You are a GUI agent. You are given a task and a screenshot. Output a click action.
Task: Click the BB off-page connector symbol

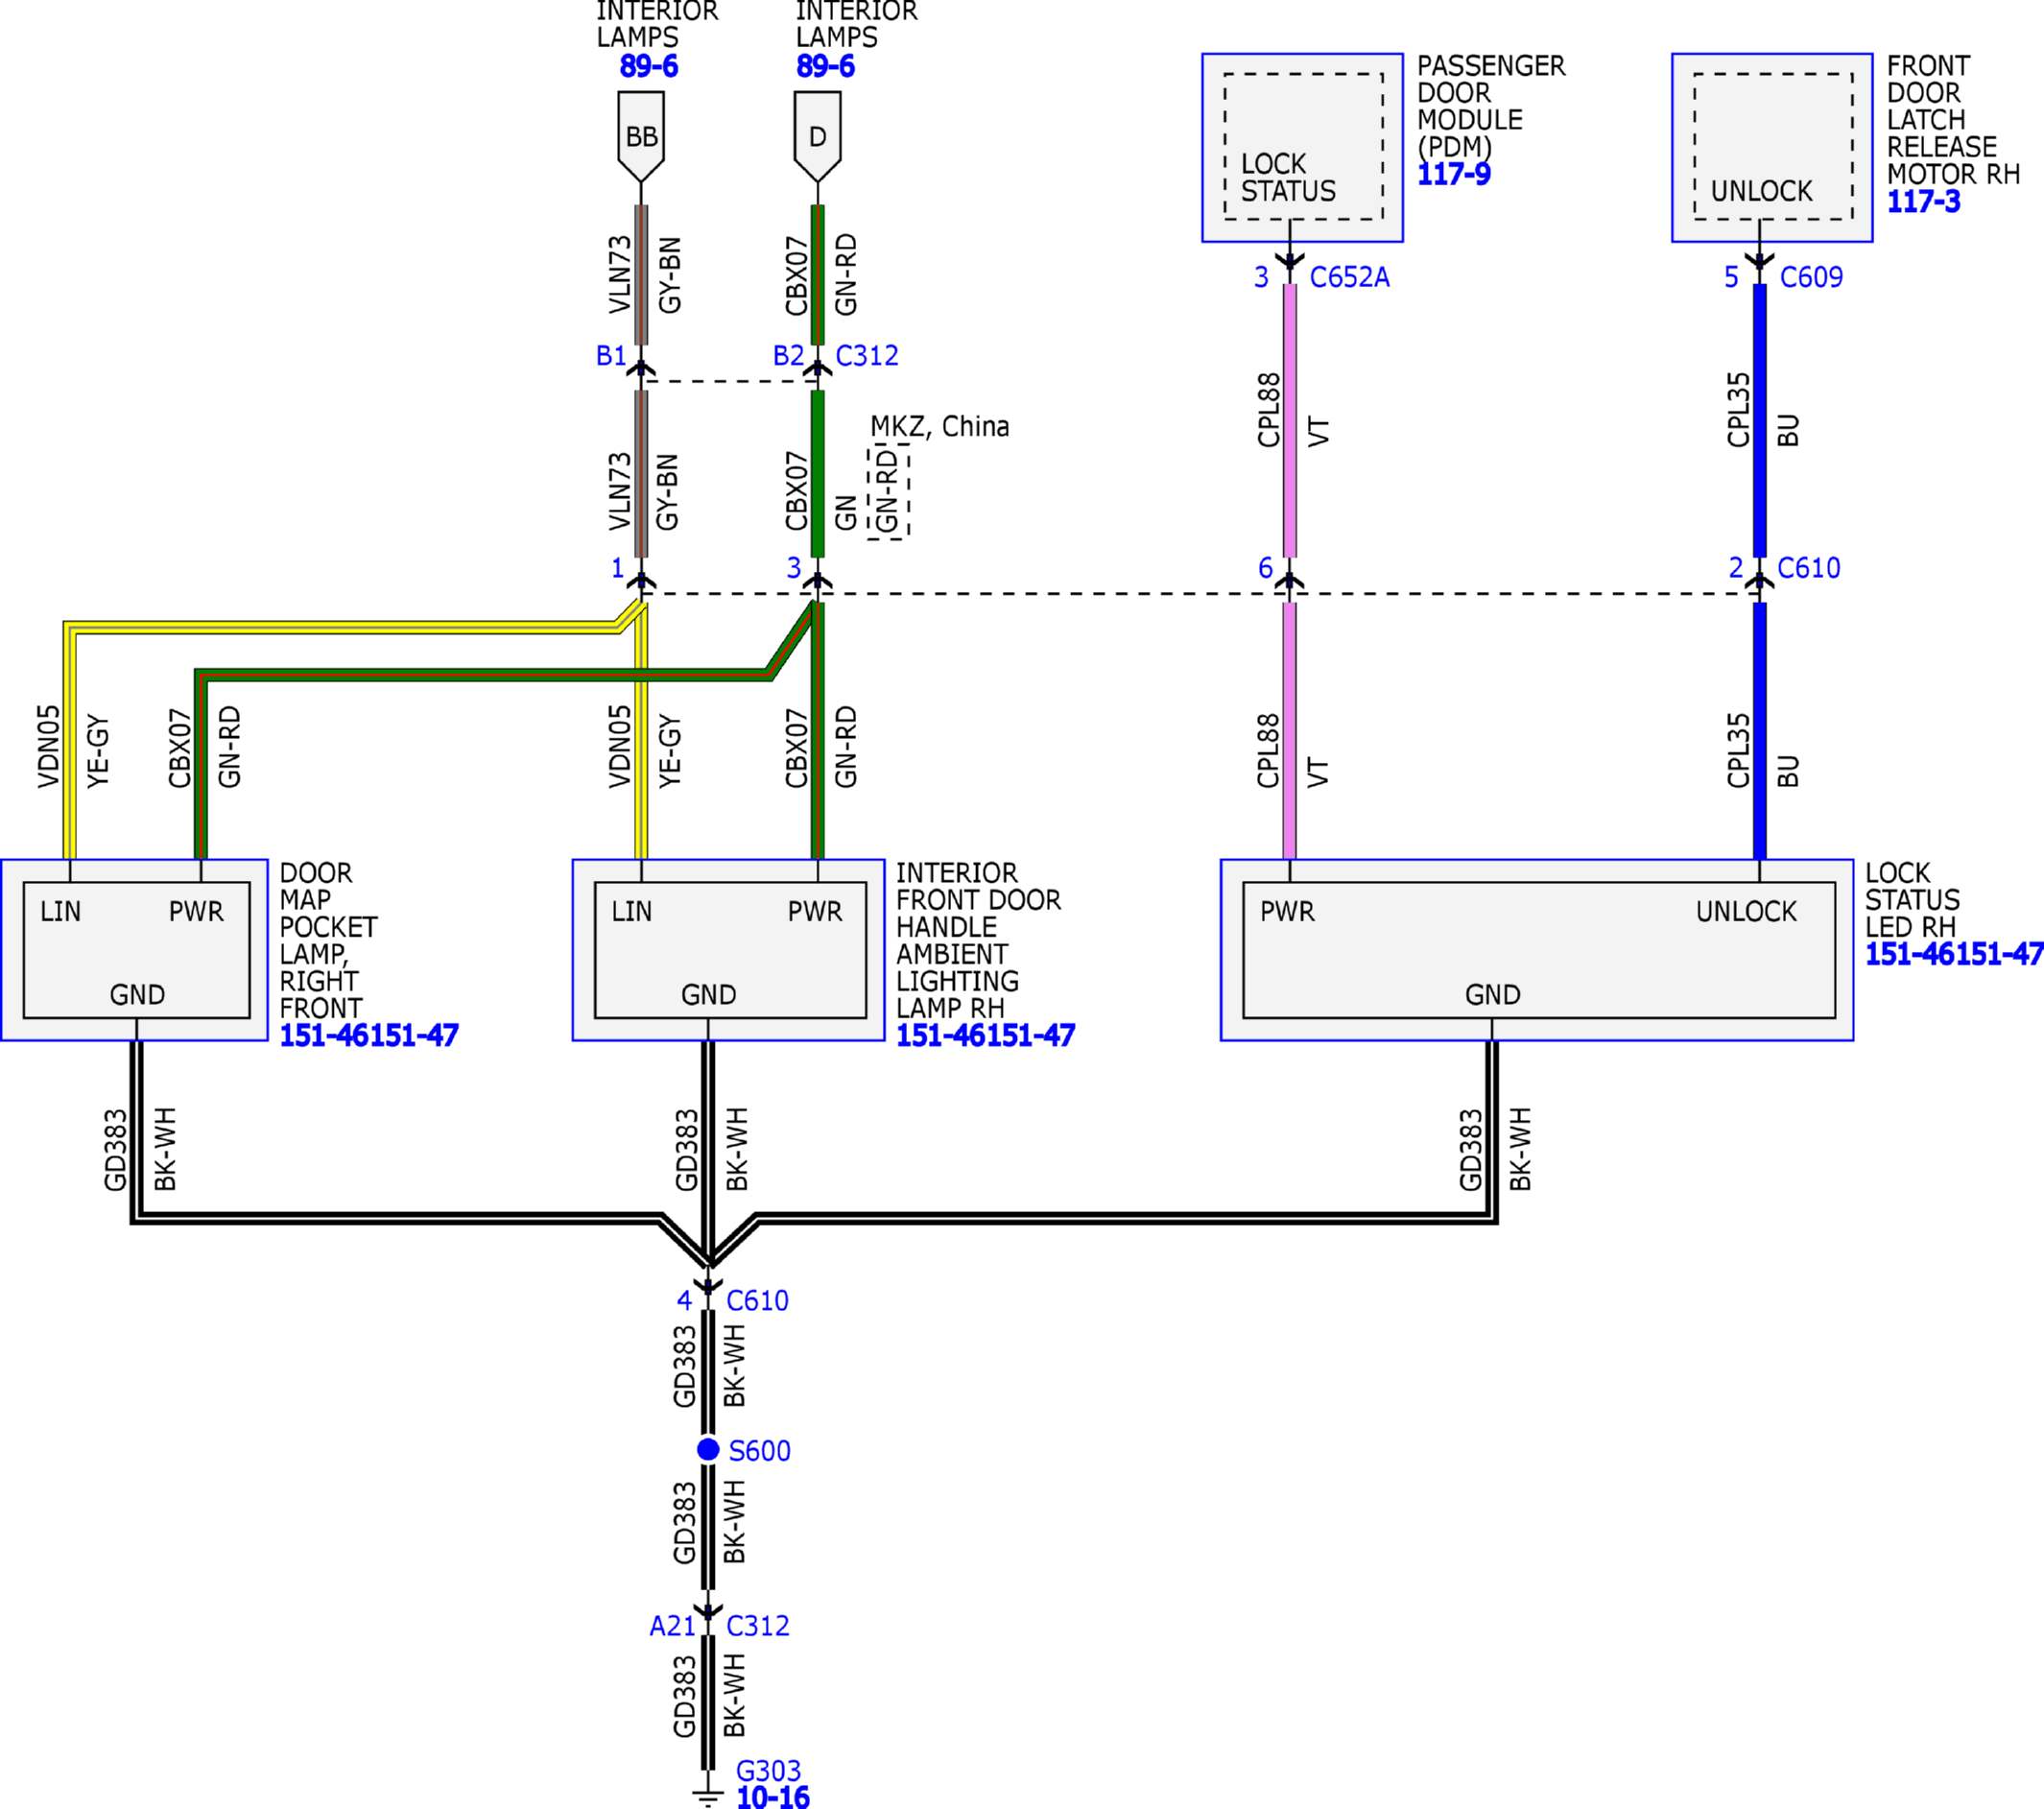641,136
